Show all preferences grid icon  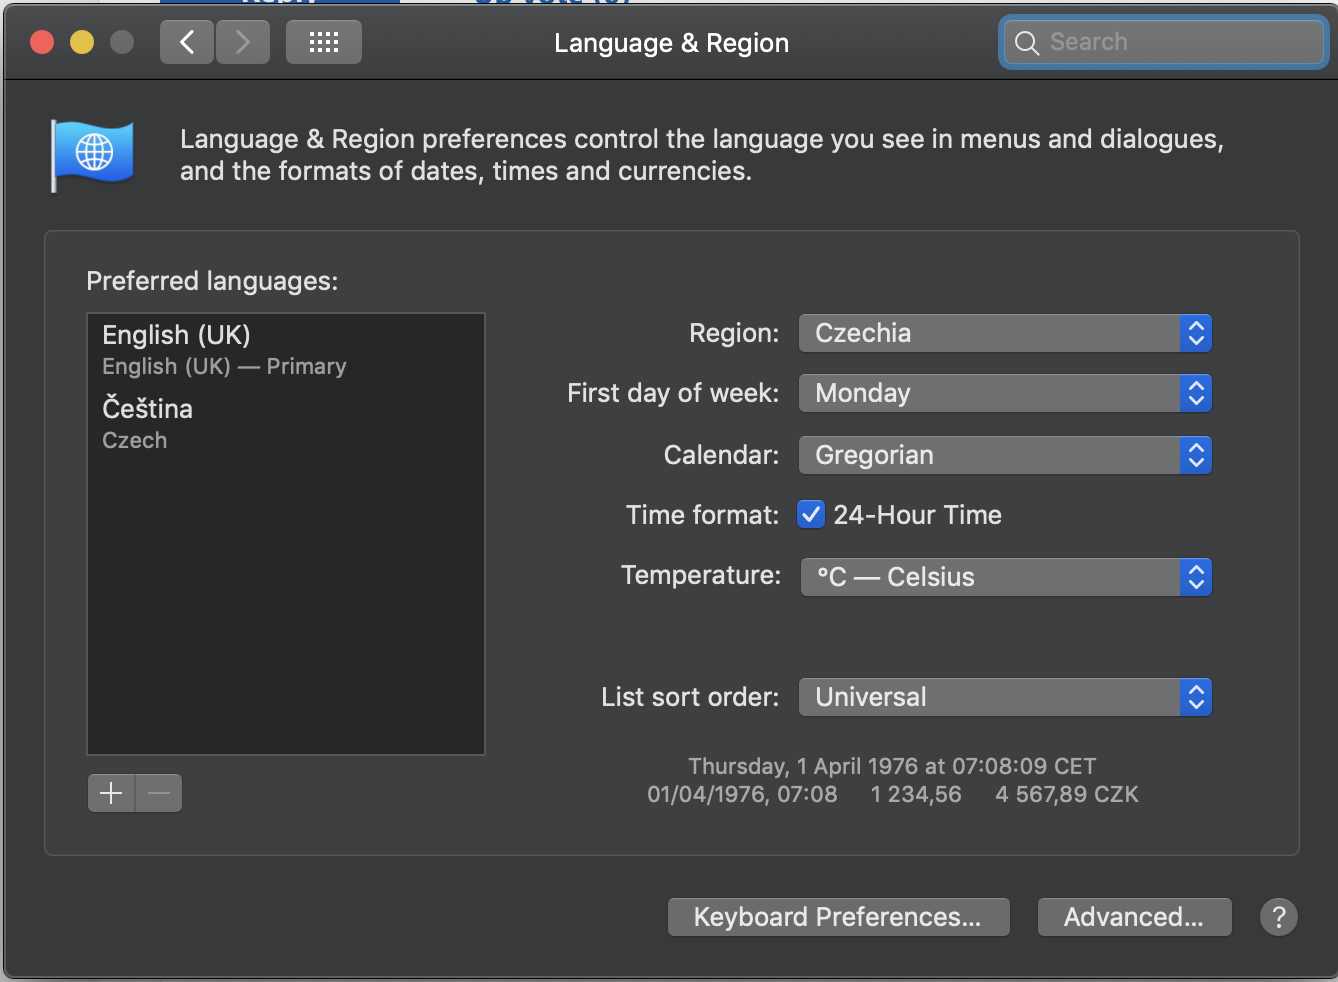tap(323, 42)
